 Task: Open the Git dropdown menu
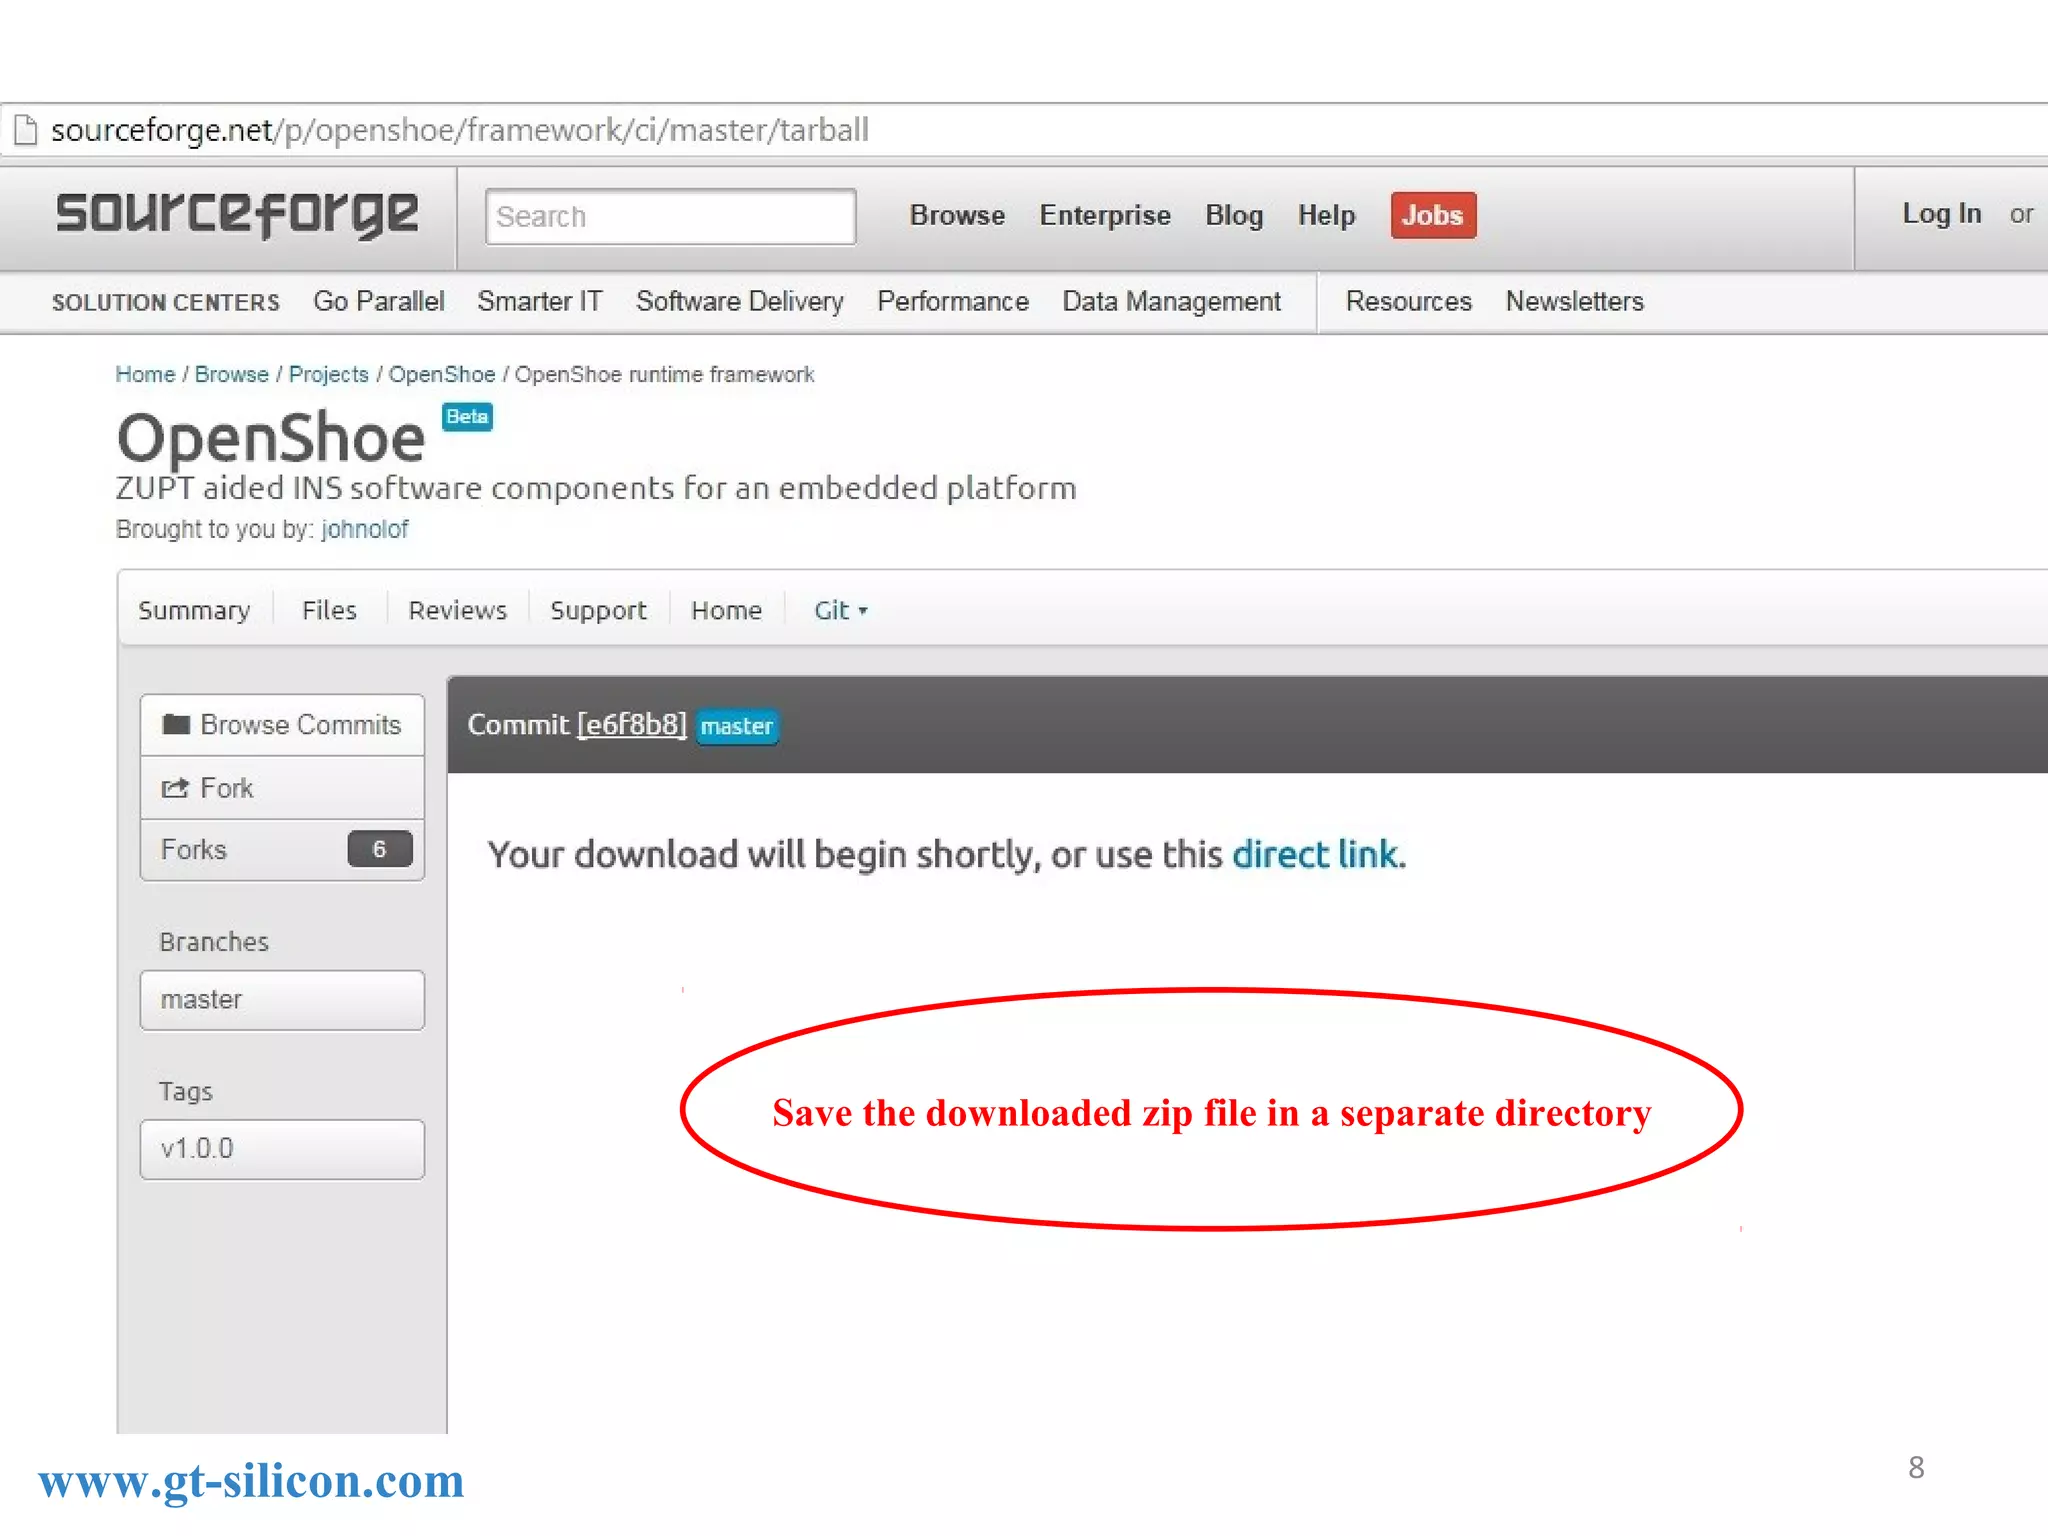pos(840,610)
